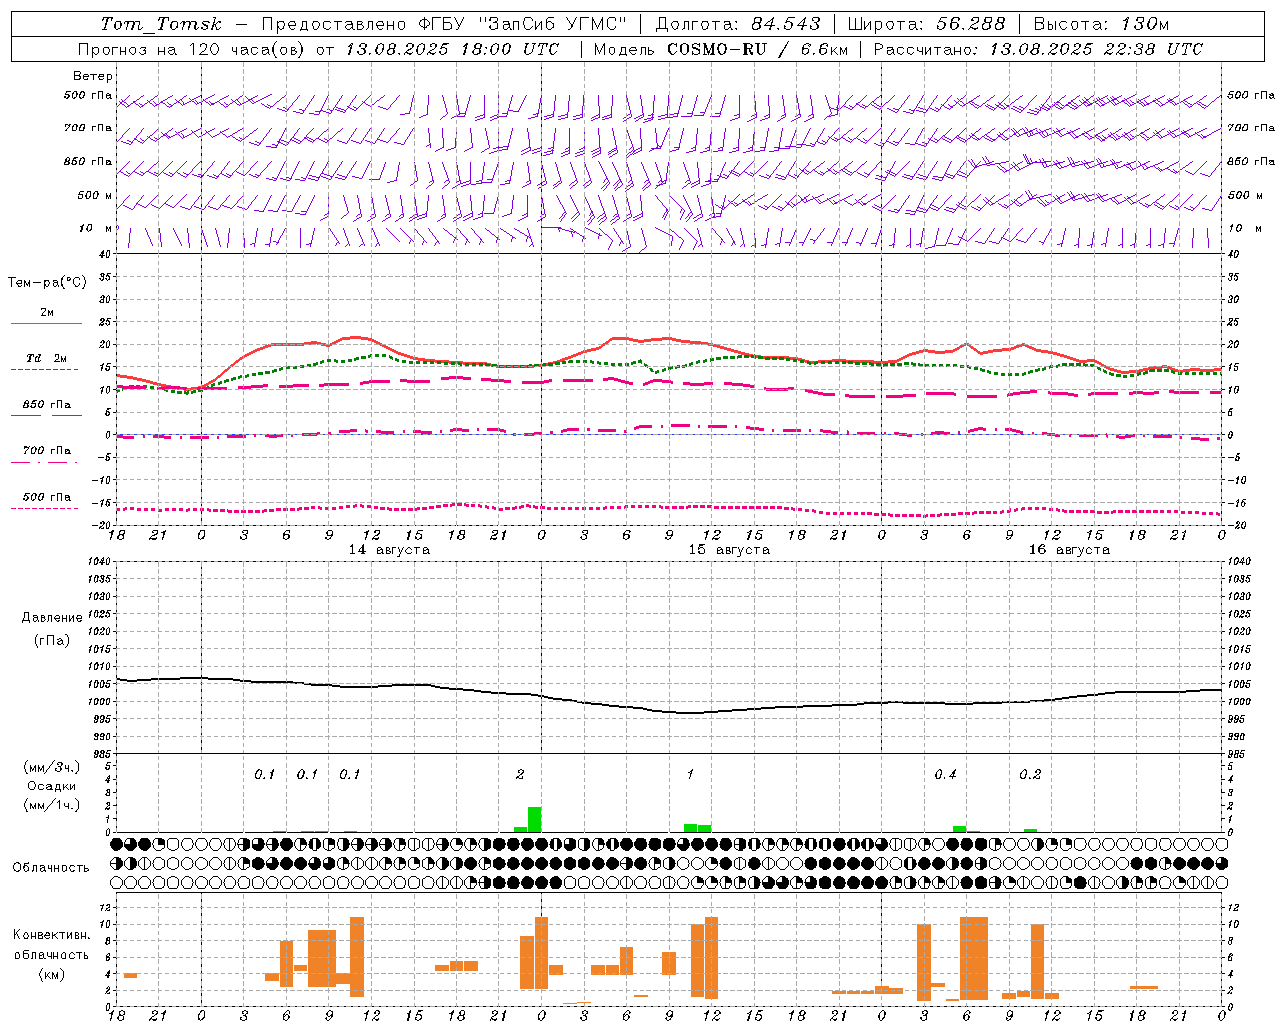This screenshot has width=1280, height=1024.
Task: Click the Ветер wind panel label
Action: pos(93,76)
